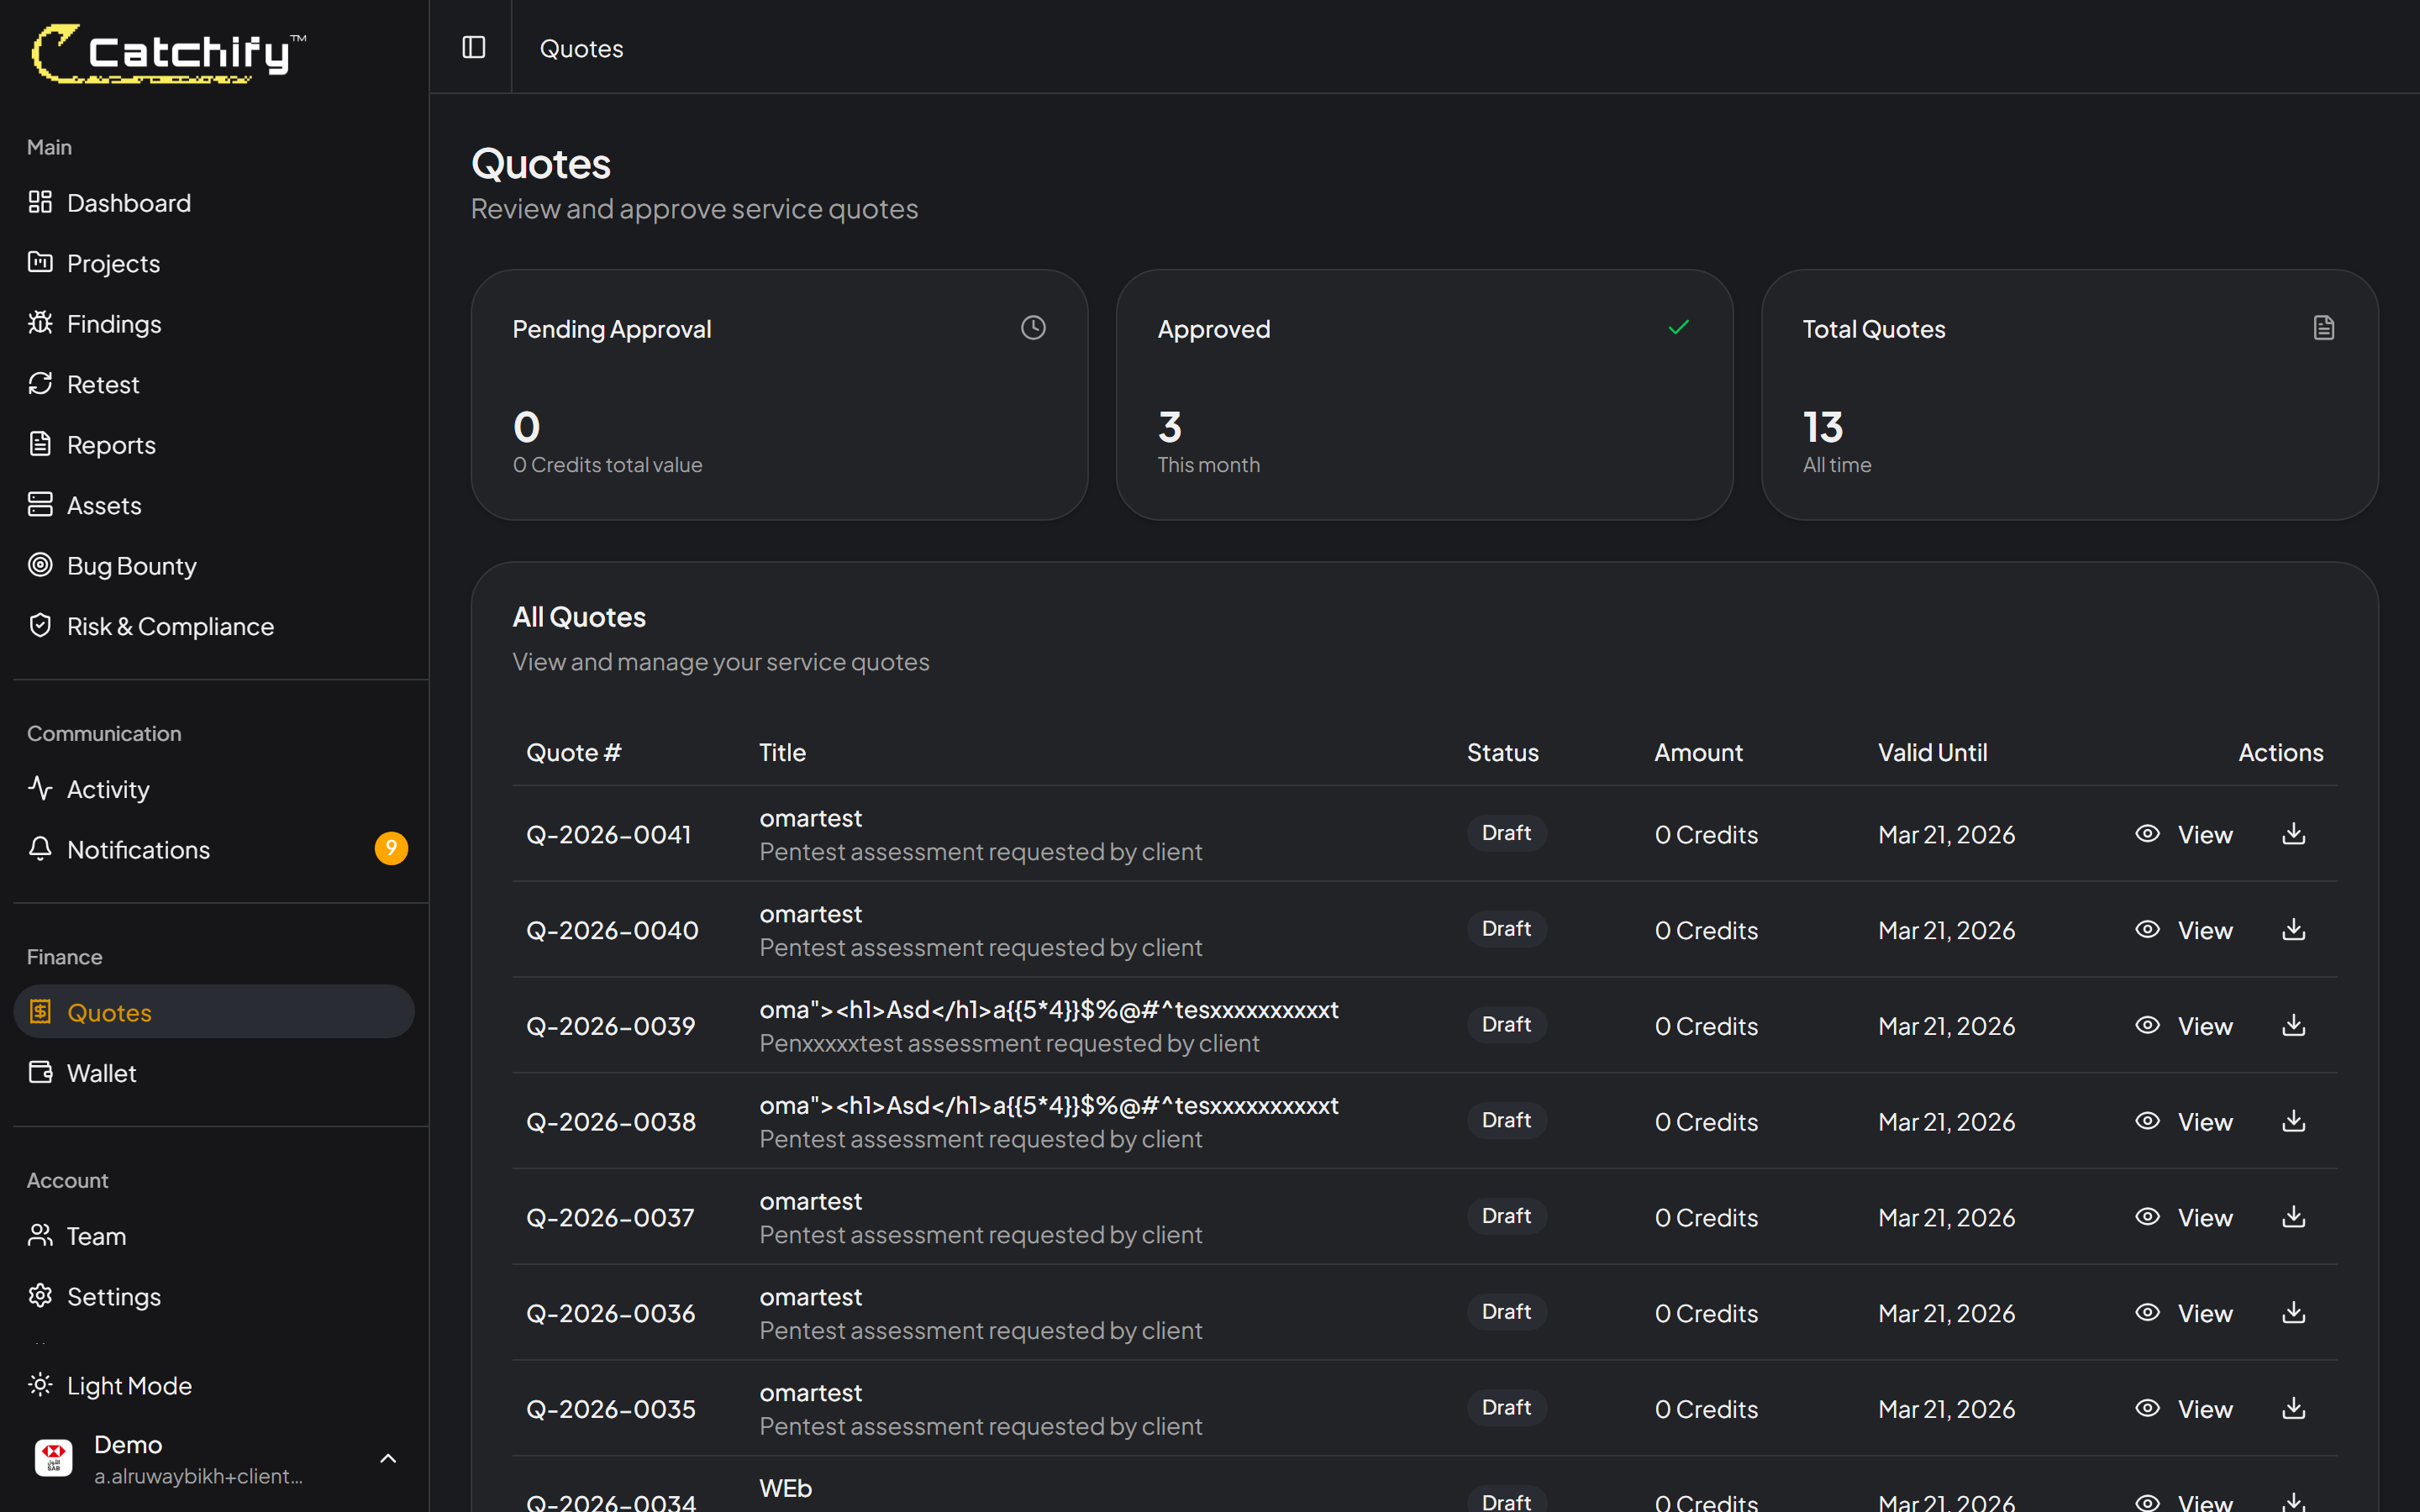2420x1512 pixels.
Task: Click the orange notification count badge
Action: (x=392, y=848)
